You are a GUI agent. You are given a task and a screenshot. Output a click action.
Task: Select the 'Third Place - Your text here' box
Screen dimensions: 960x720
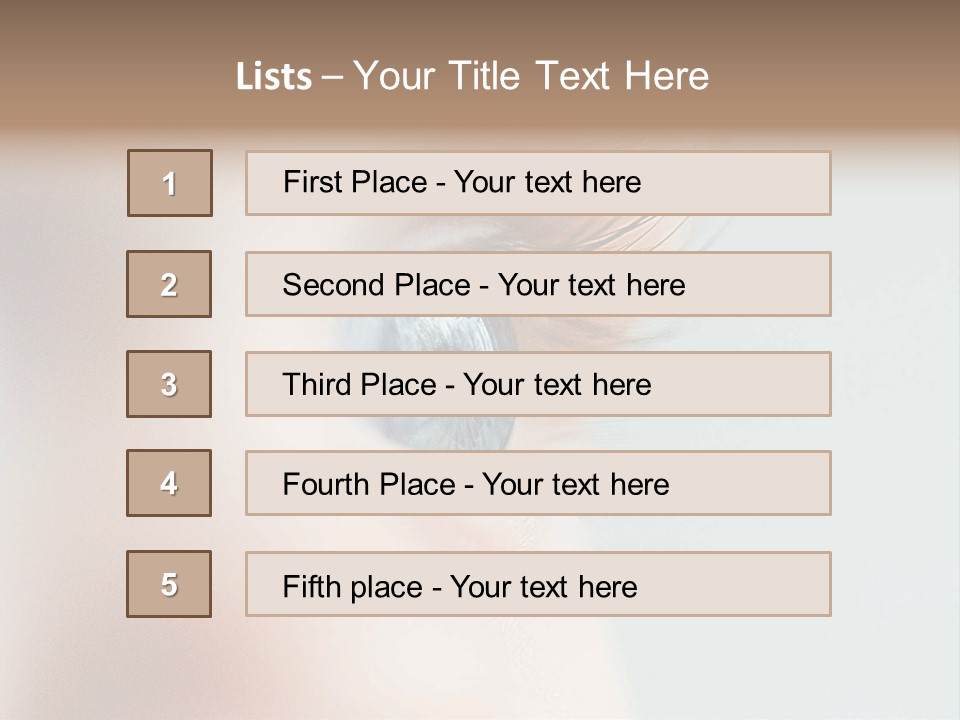538,384
